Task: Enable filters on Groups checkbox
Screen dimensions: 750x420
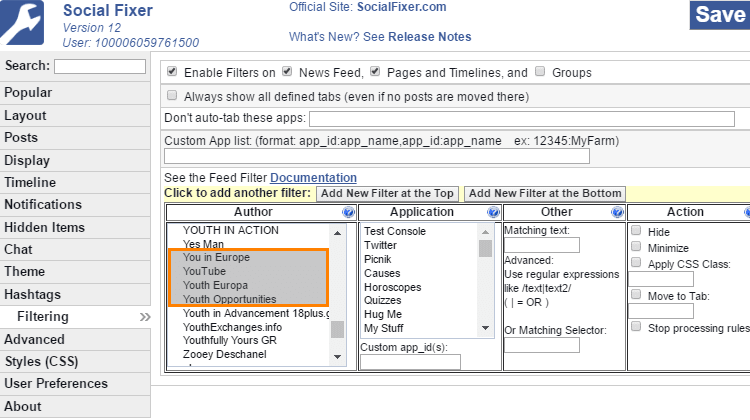Action: 540,71
